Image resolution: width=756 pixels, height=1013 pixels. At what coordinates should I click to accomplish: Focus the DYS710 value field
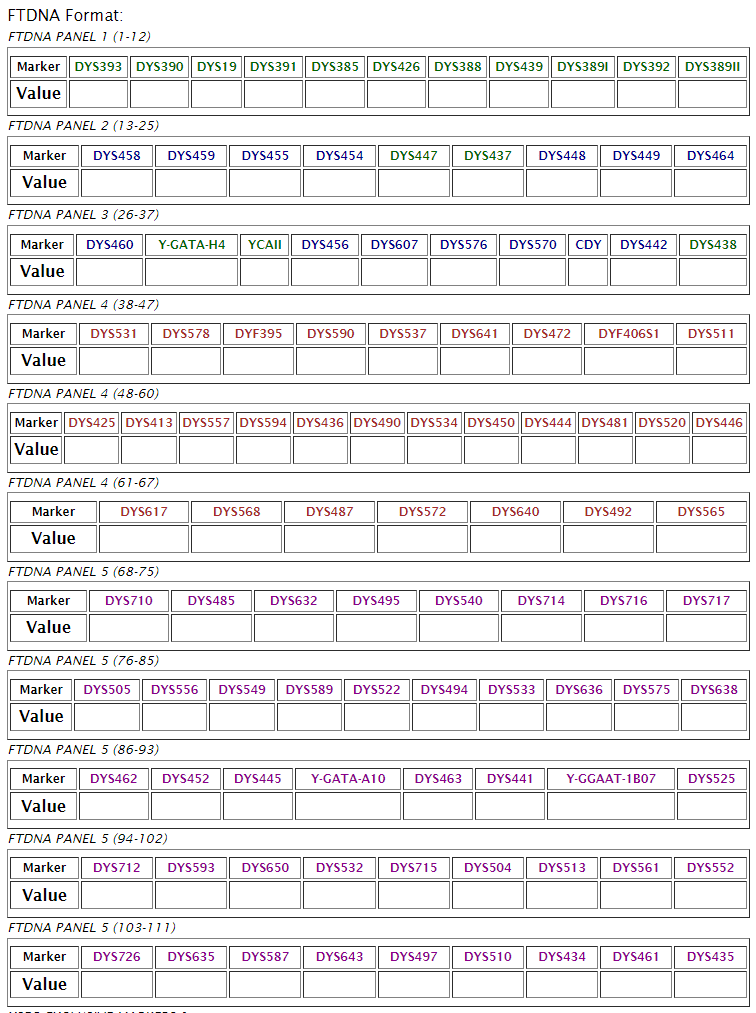(x=129, y=628)
